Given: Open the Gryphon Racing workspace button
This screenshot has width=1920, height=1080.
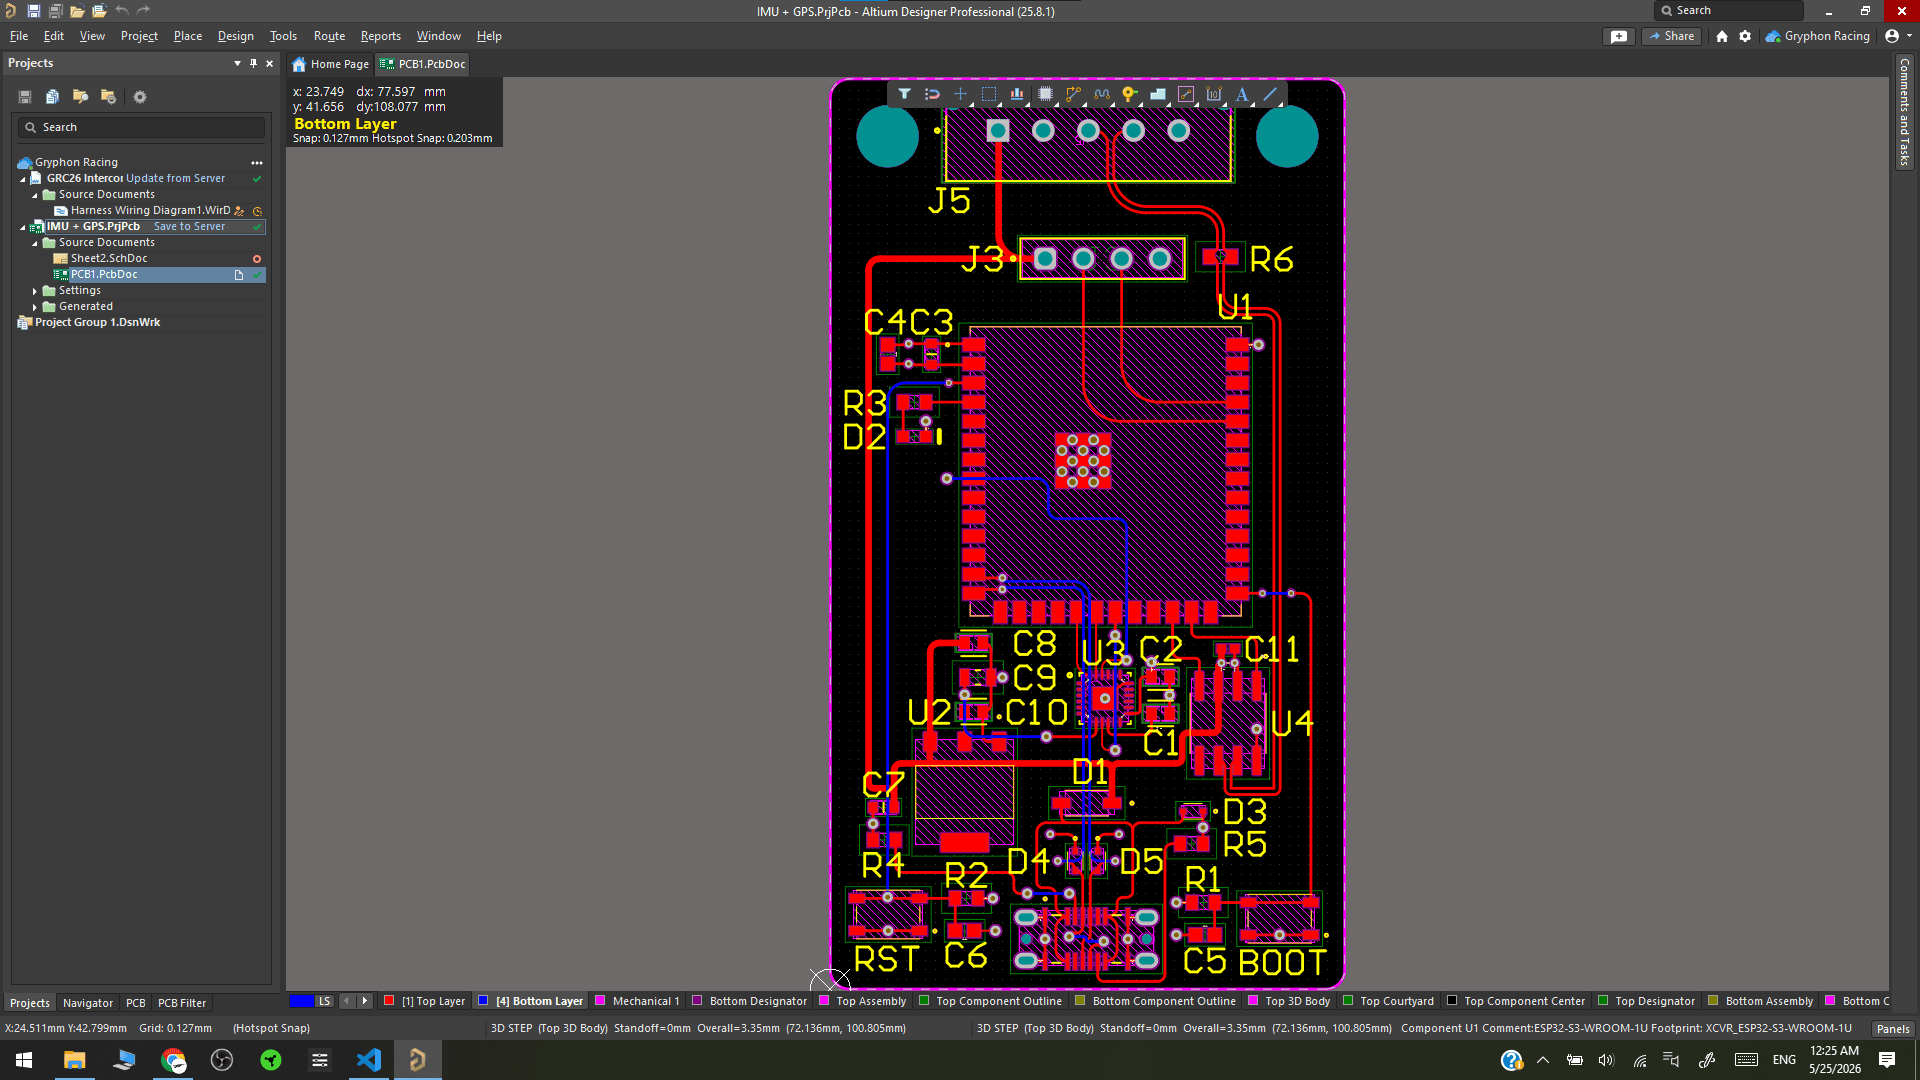Looking at the screenshot, I should (1818, 36).
